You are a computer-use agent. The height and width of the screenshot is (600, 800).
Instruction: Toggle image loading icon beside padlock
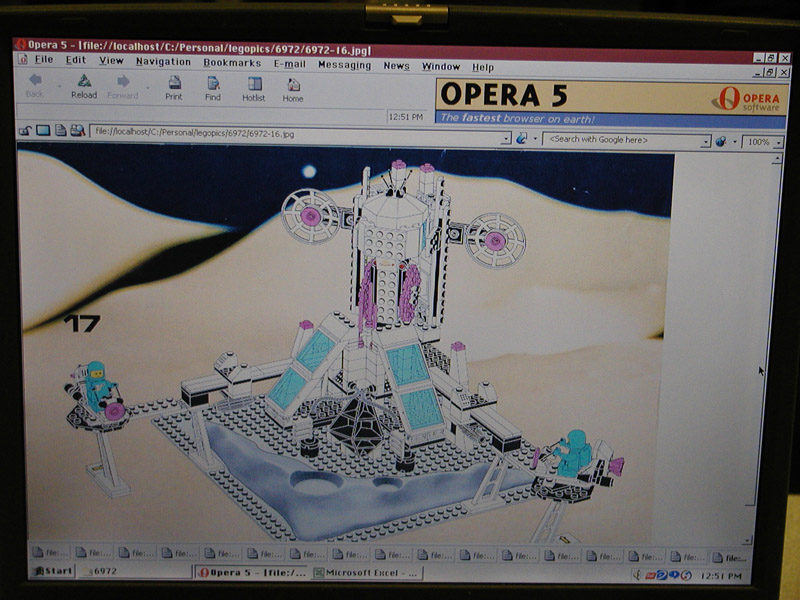point(43,131)
